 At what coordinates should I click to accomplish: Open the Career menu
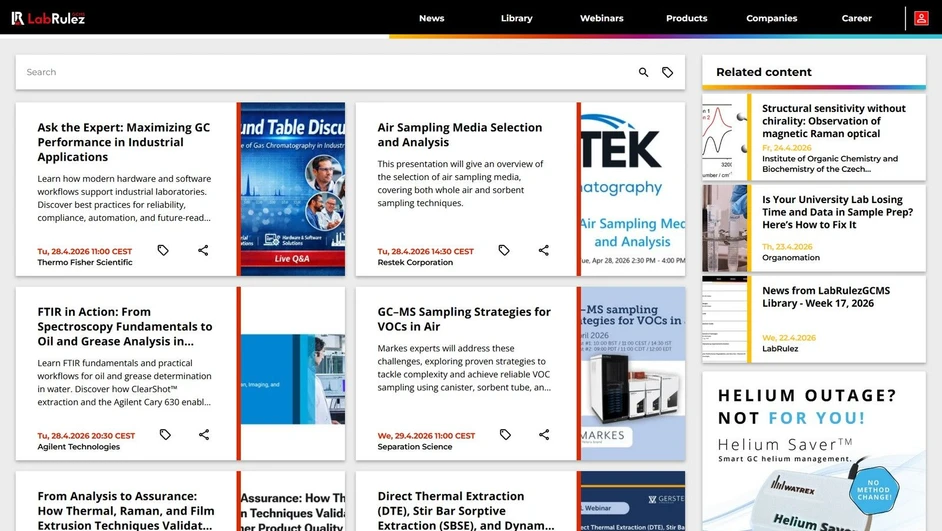857,18
